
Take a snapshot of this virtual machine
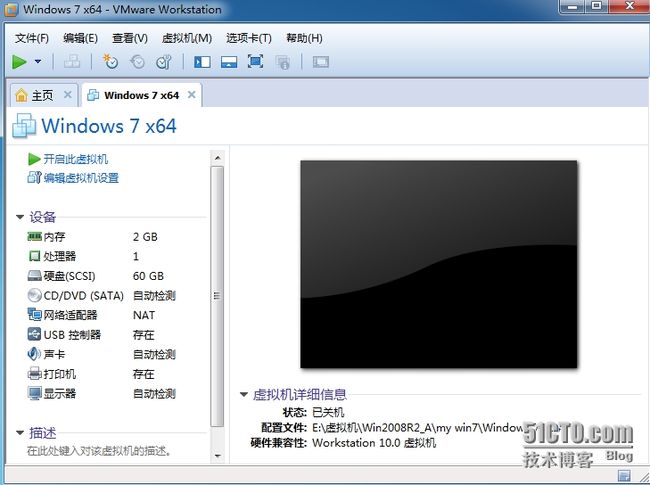[x=110, y=62]
